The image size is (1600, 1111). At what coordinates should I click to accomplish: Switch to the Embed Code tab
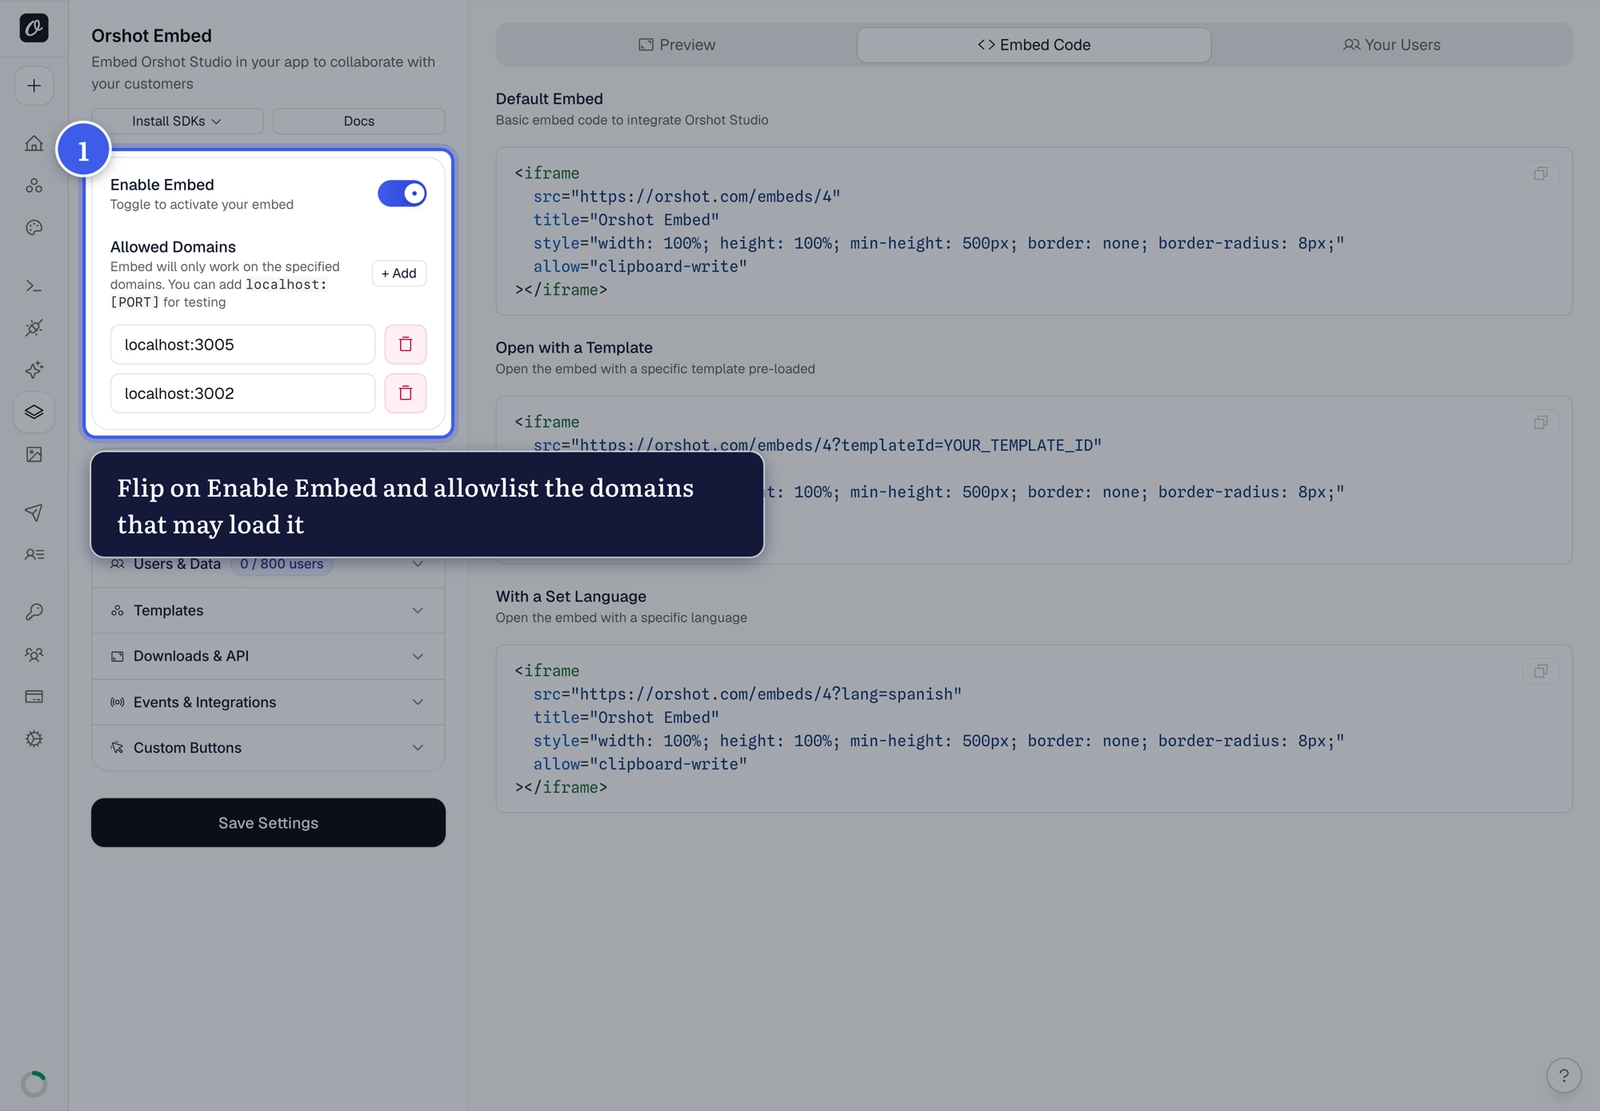[x=1034, y=45]
